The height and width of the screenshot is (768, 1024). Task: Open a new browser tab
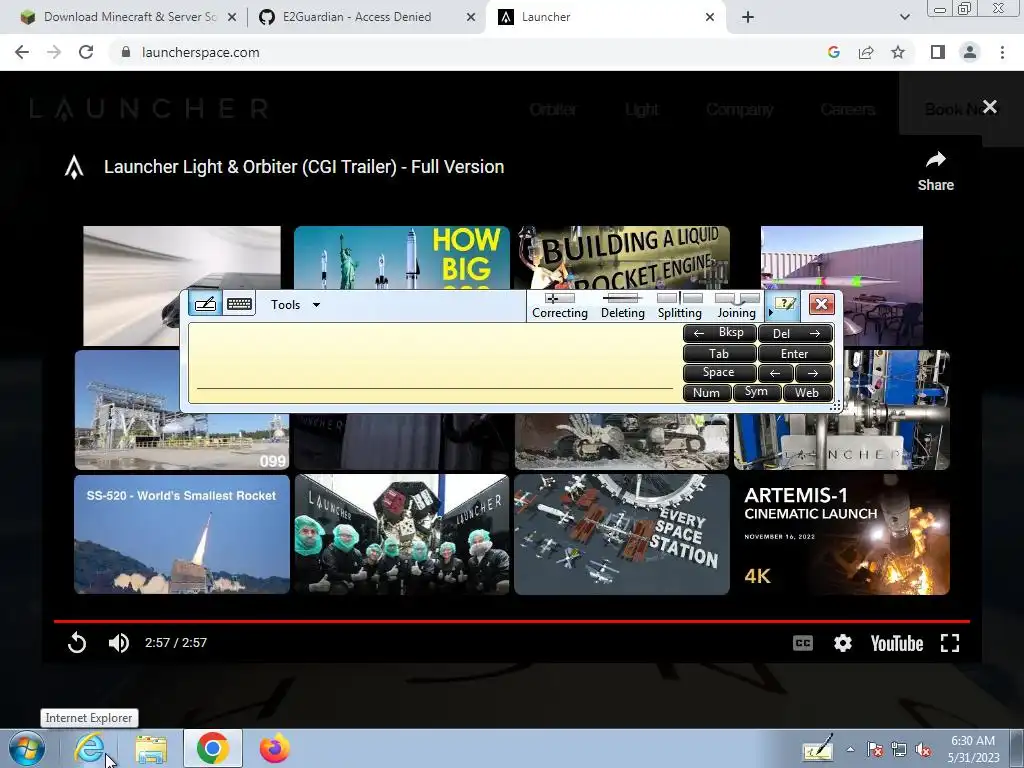[x=748, y=18]
